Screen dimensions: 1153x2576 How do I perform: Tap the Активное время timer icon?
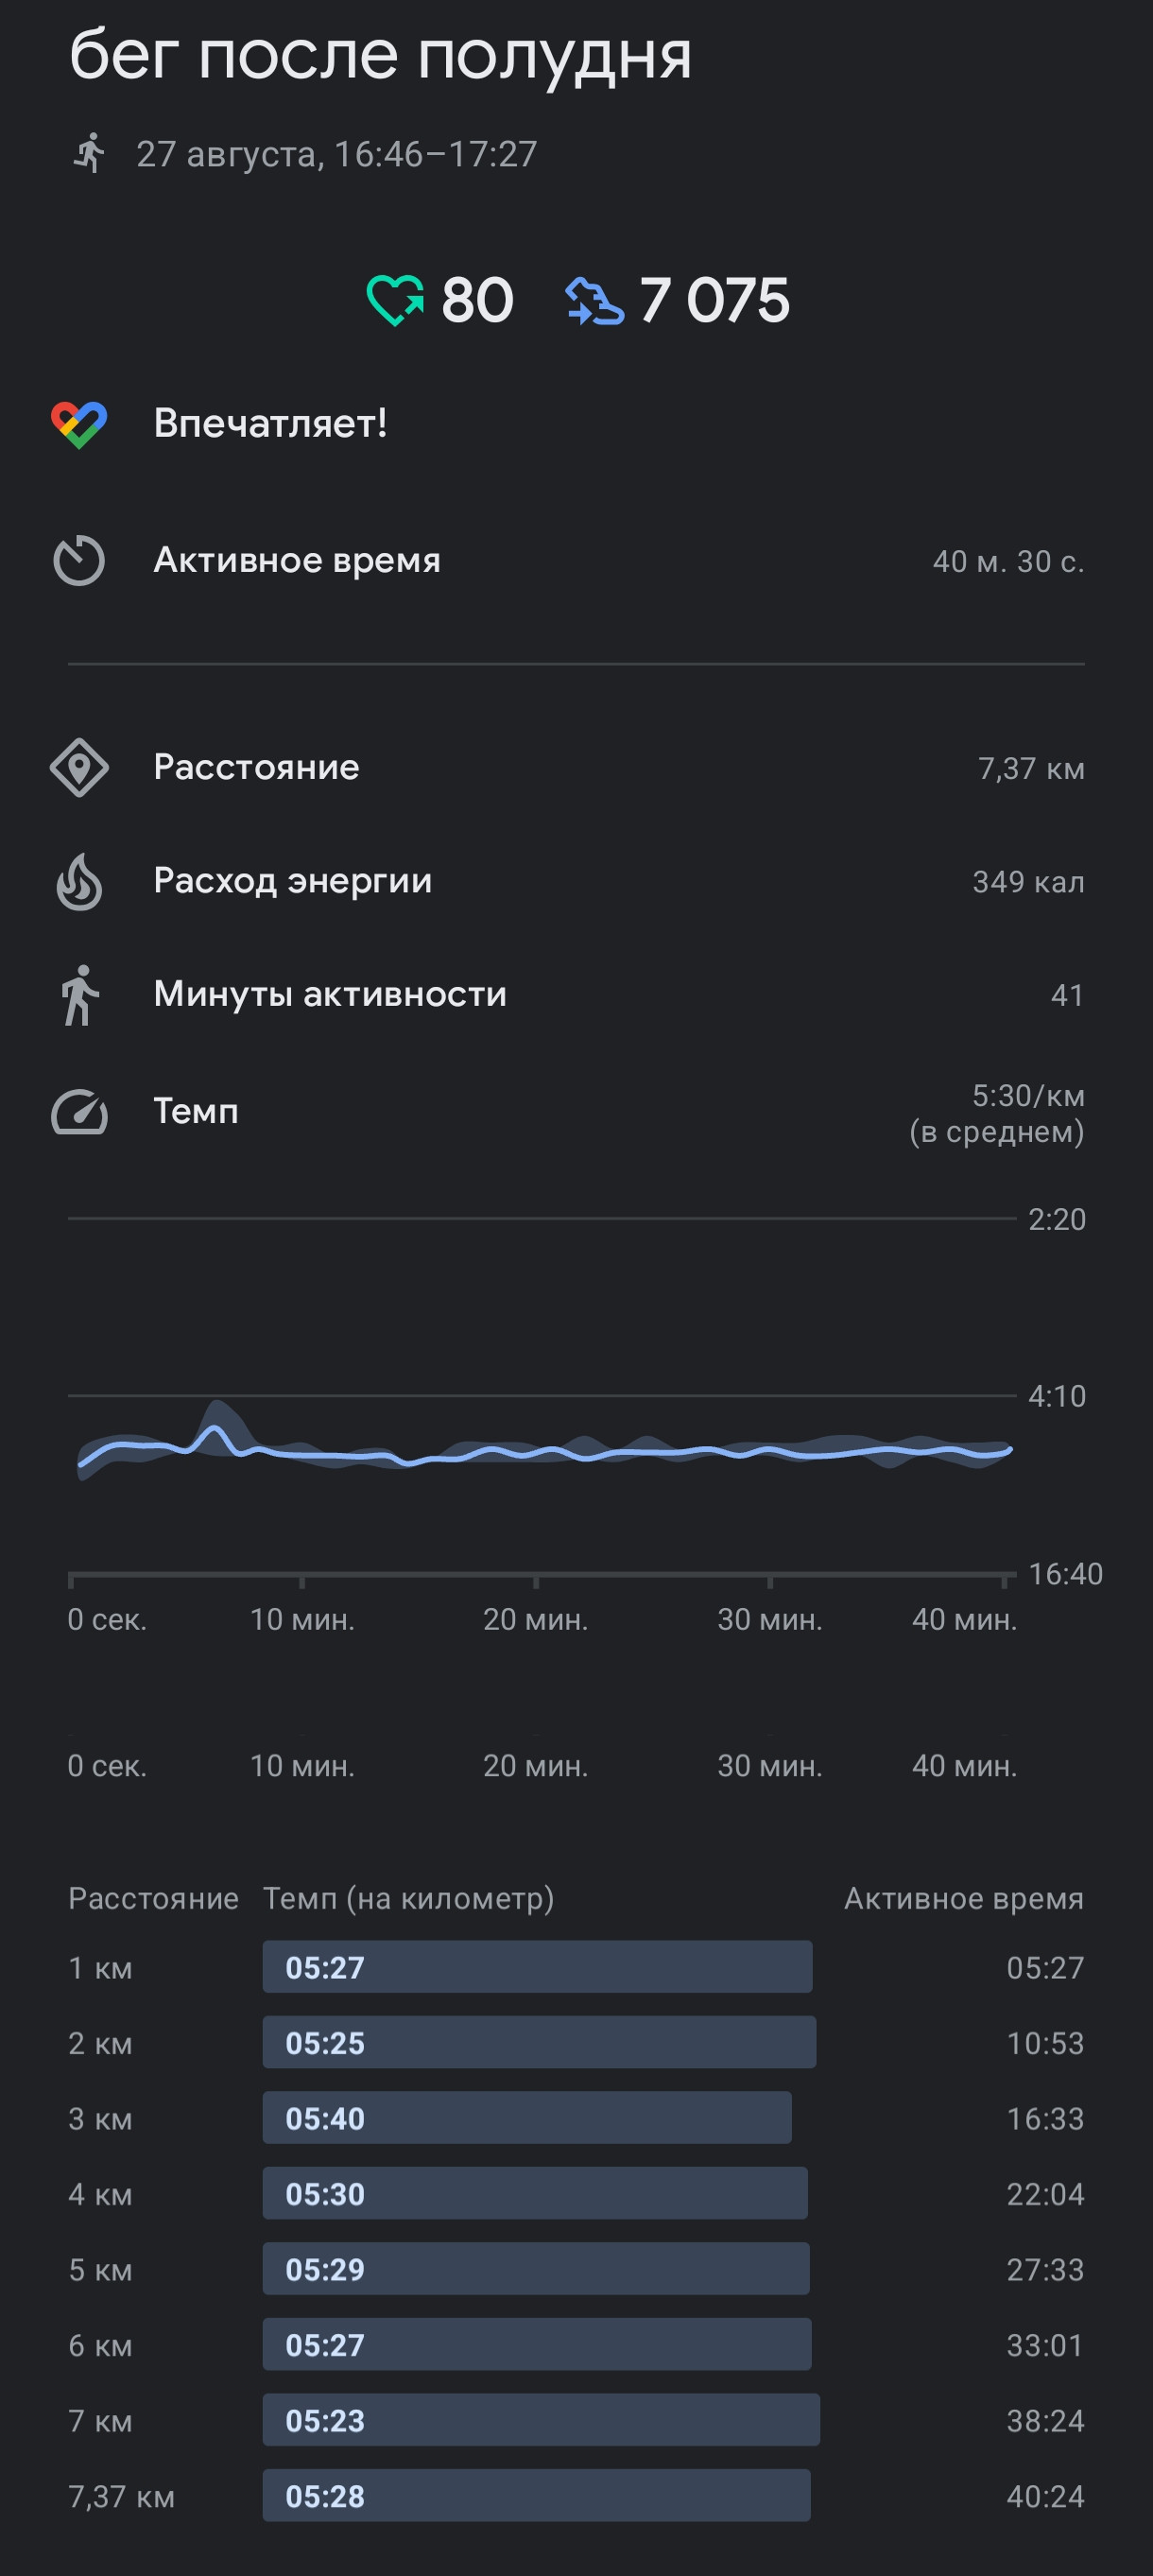click(79, 560)
